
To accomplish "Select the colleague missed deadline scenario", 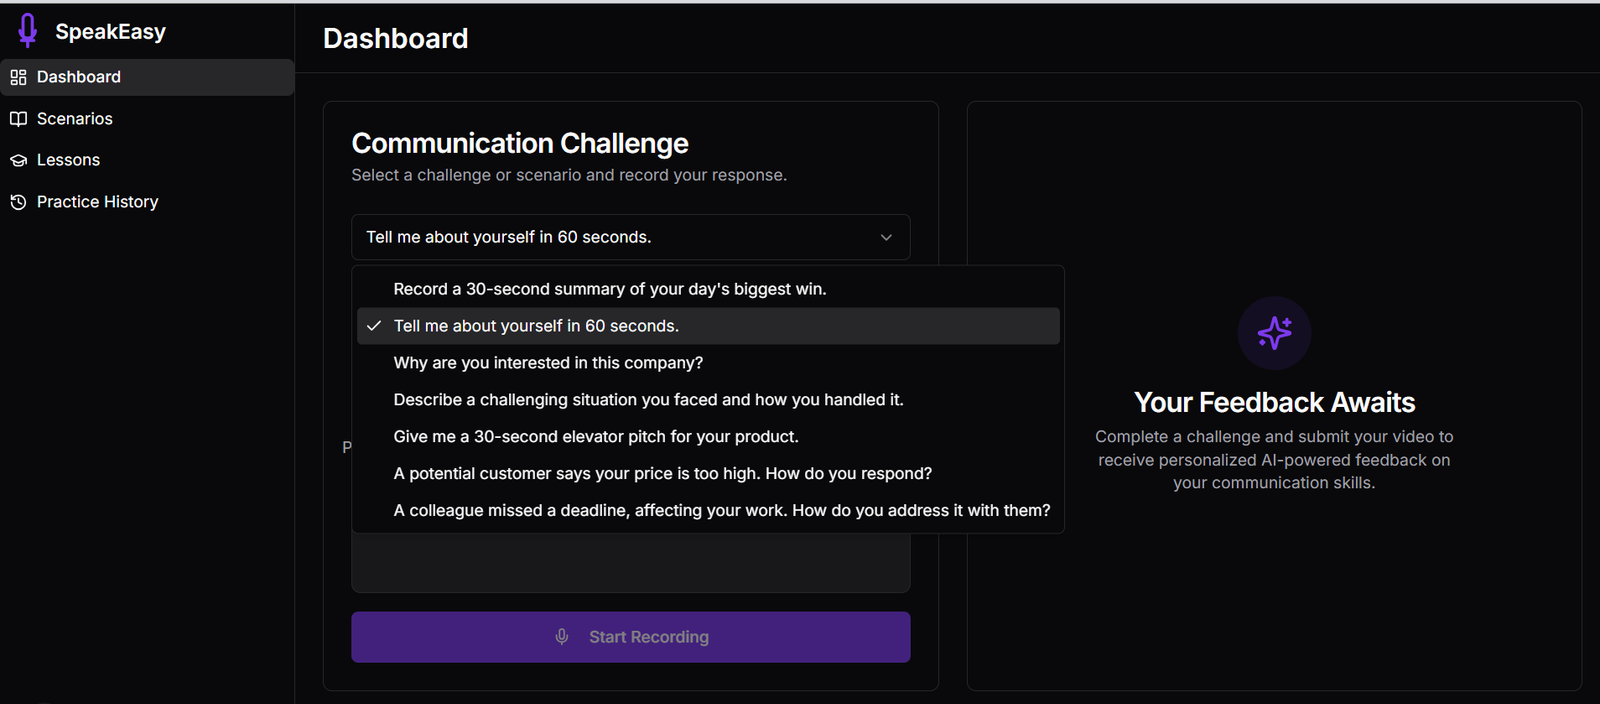I will [x=721, y=511].
